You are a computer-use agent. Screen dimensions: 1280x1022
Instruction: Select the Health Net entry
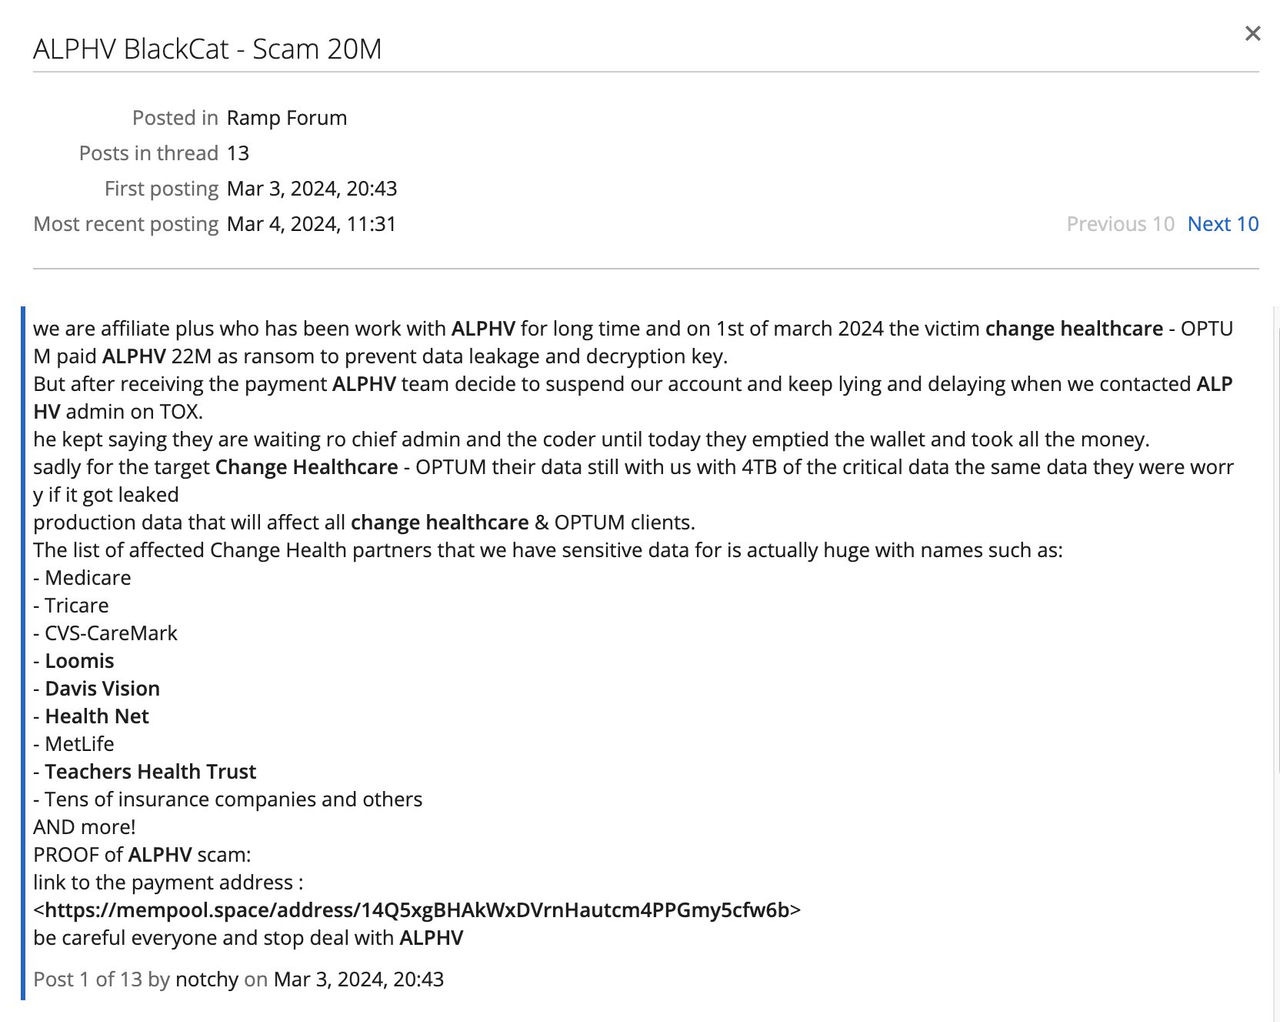[97, 716]
